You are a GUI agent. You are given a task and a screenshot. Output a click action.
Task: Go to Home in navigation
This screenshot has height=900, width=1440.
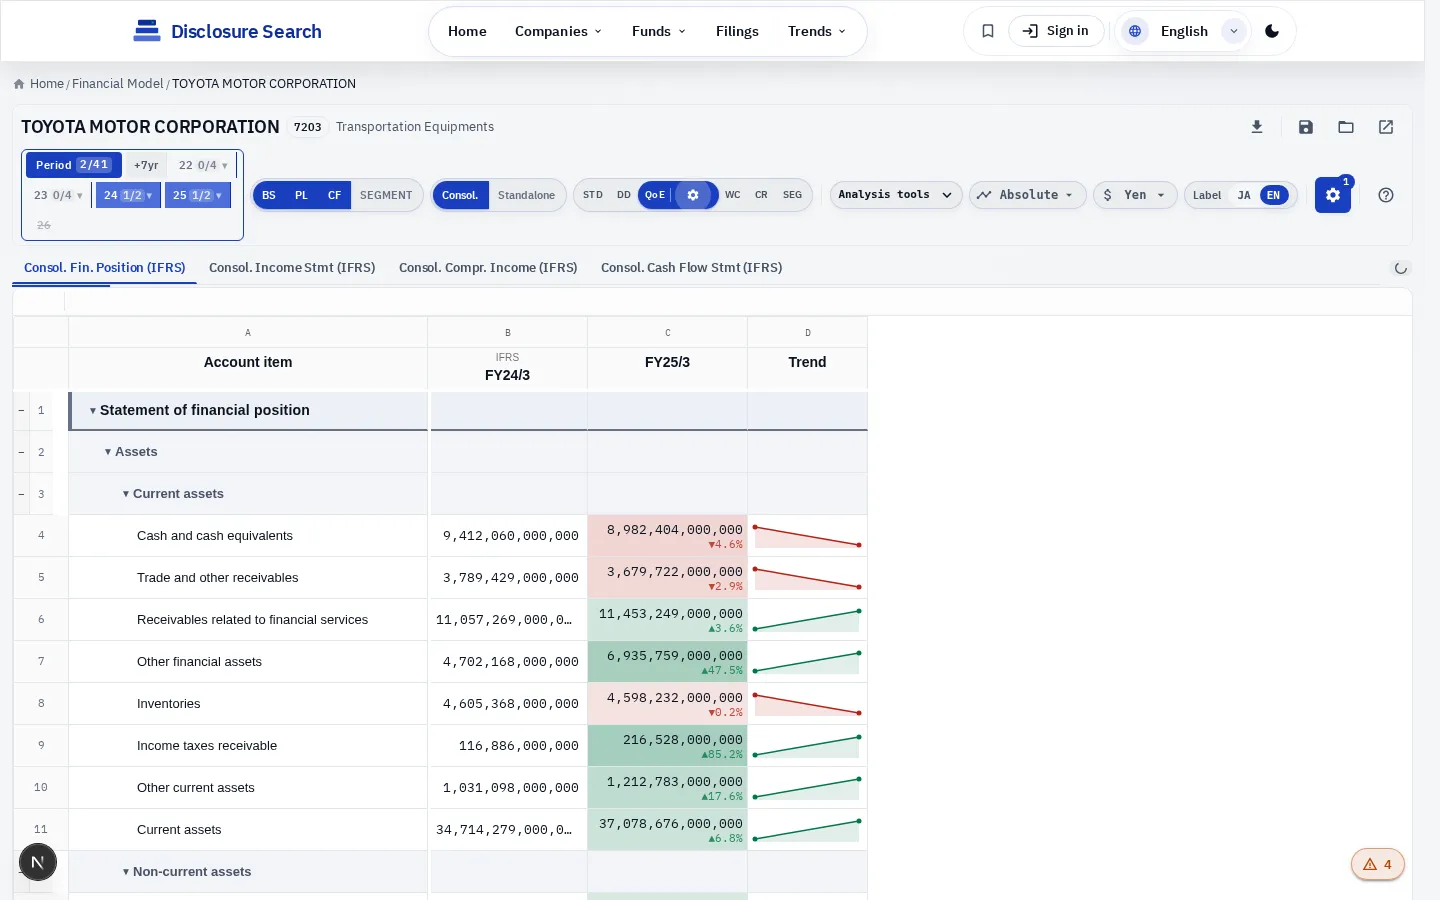467,31
